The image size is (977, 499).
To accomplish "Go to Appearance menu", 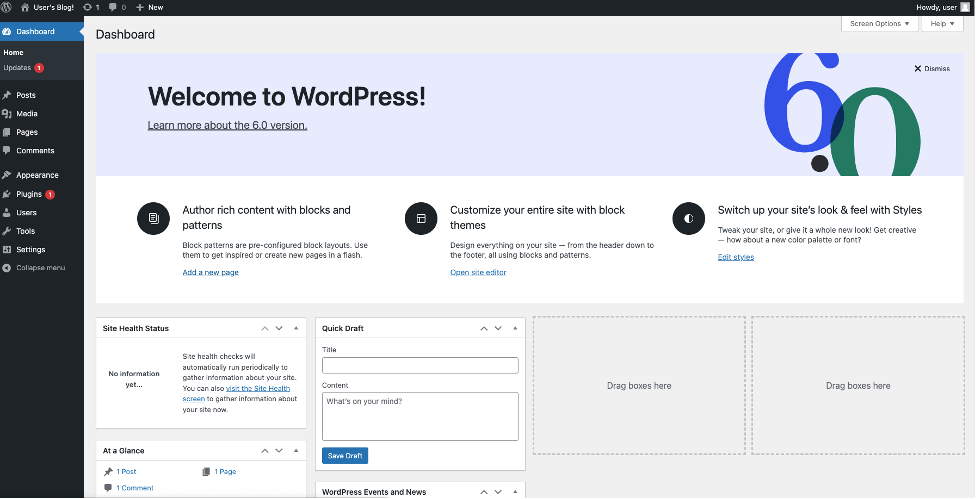I will click(37, 175).
